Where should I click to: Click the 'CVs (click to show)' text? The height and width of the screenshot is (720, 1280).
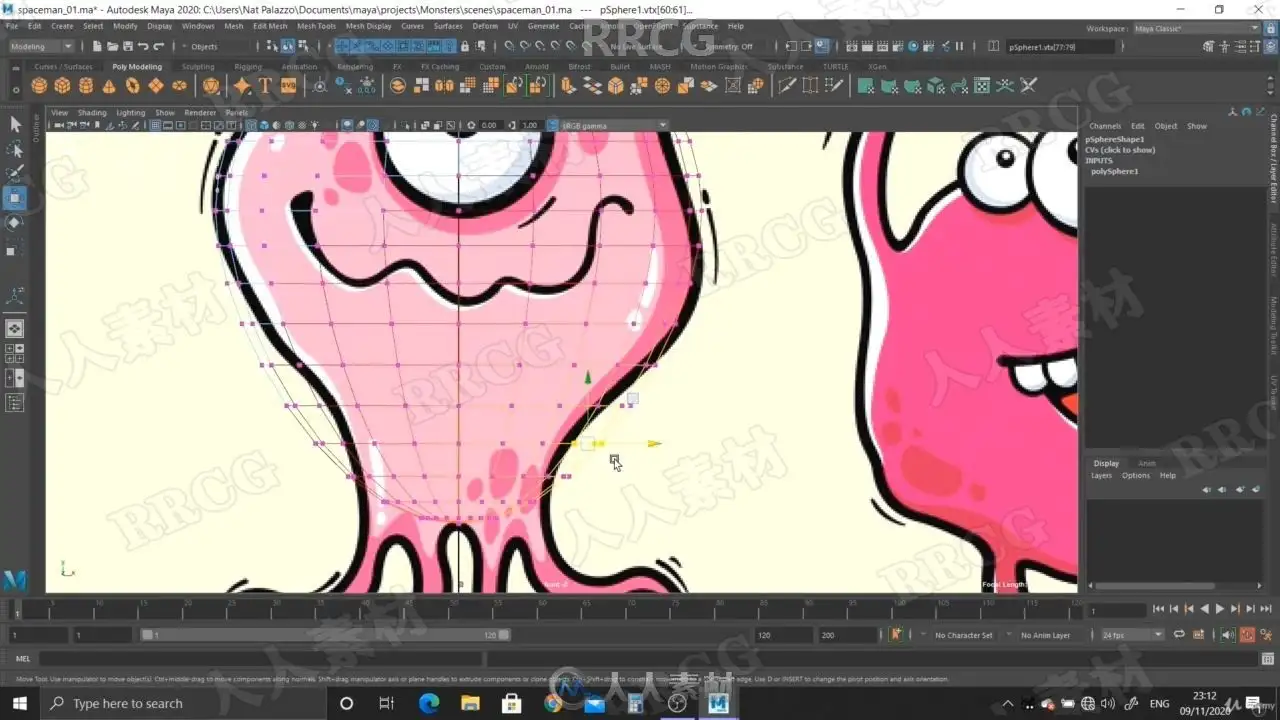tap(1120, 150)
